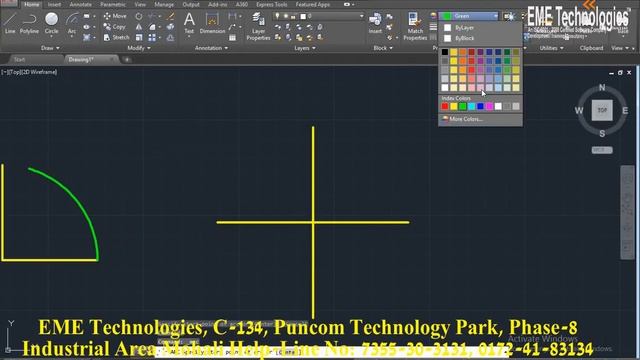Click the Stretch tool in Modify panel
The width and height of the screenshot is (640, 360).
116,37
